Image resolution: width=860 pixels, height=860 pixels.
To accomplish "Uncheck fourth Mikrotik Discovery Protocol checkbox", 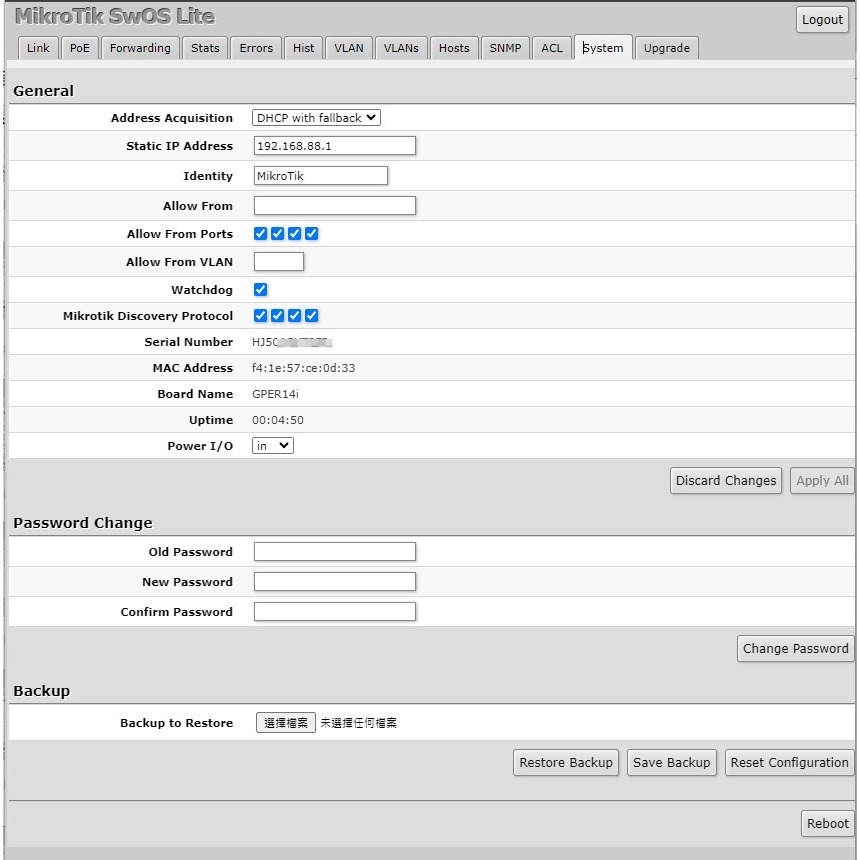I will tap(312, 316).
